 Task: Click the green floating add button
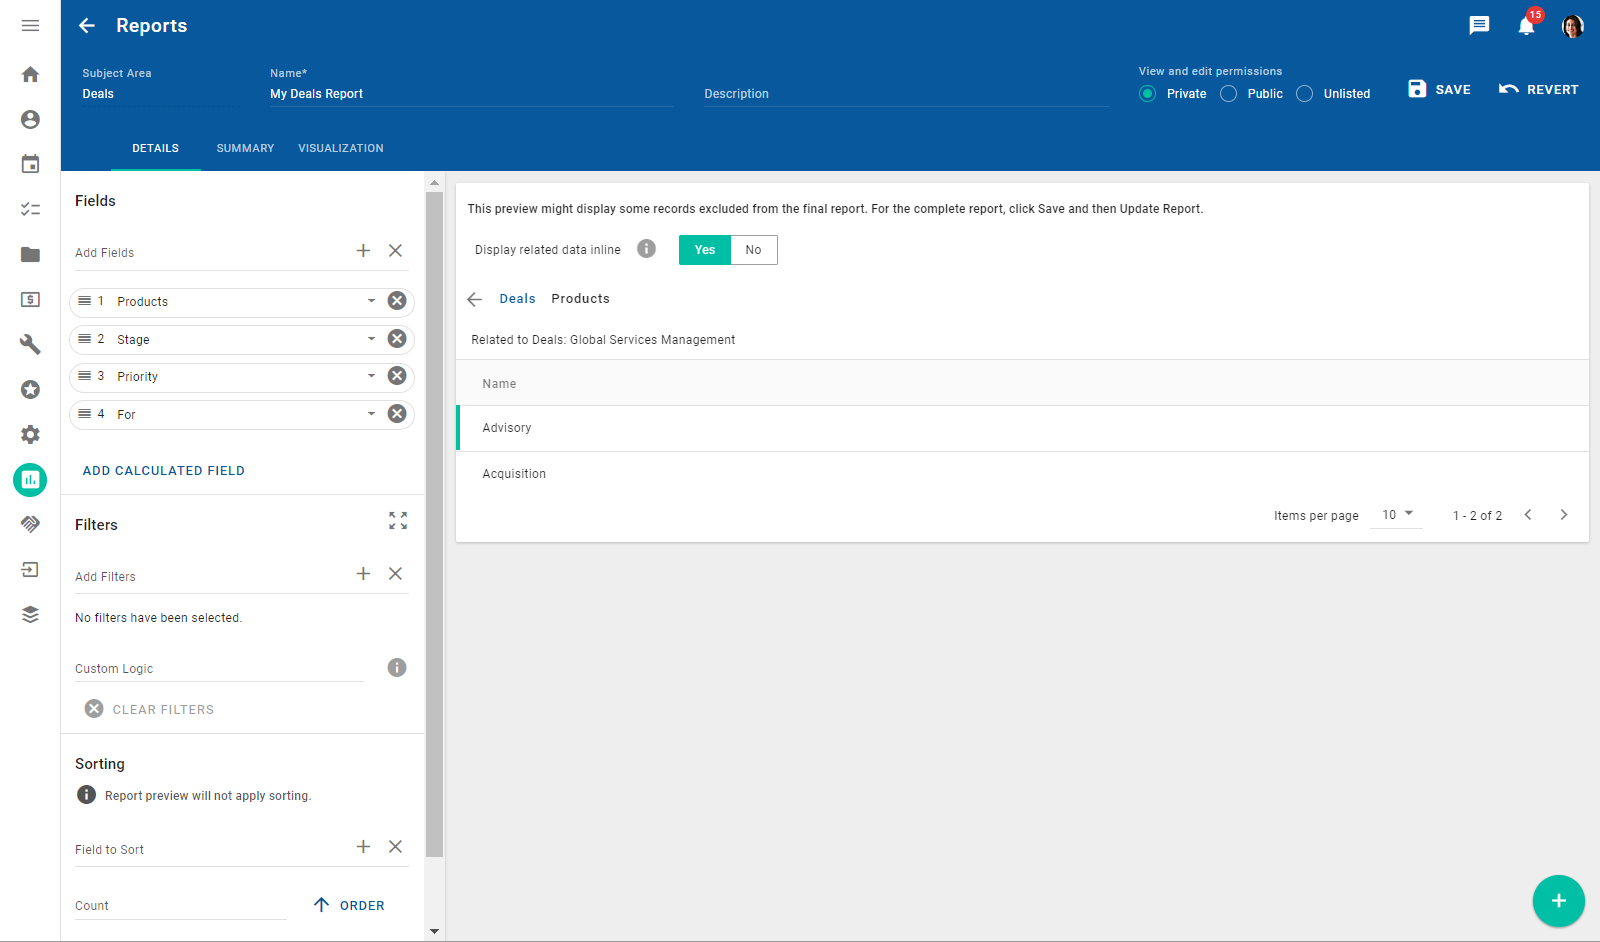tap(1558, 901)
